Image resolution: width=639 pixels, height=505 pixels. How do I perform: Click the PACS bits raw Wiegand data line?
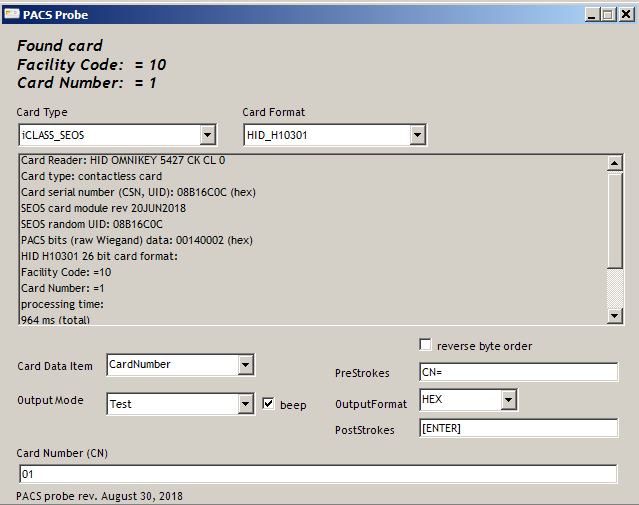[137, 240]
